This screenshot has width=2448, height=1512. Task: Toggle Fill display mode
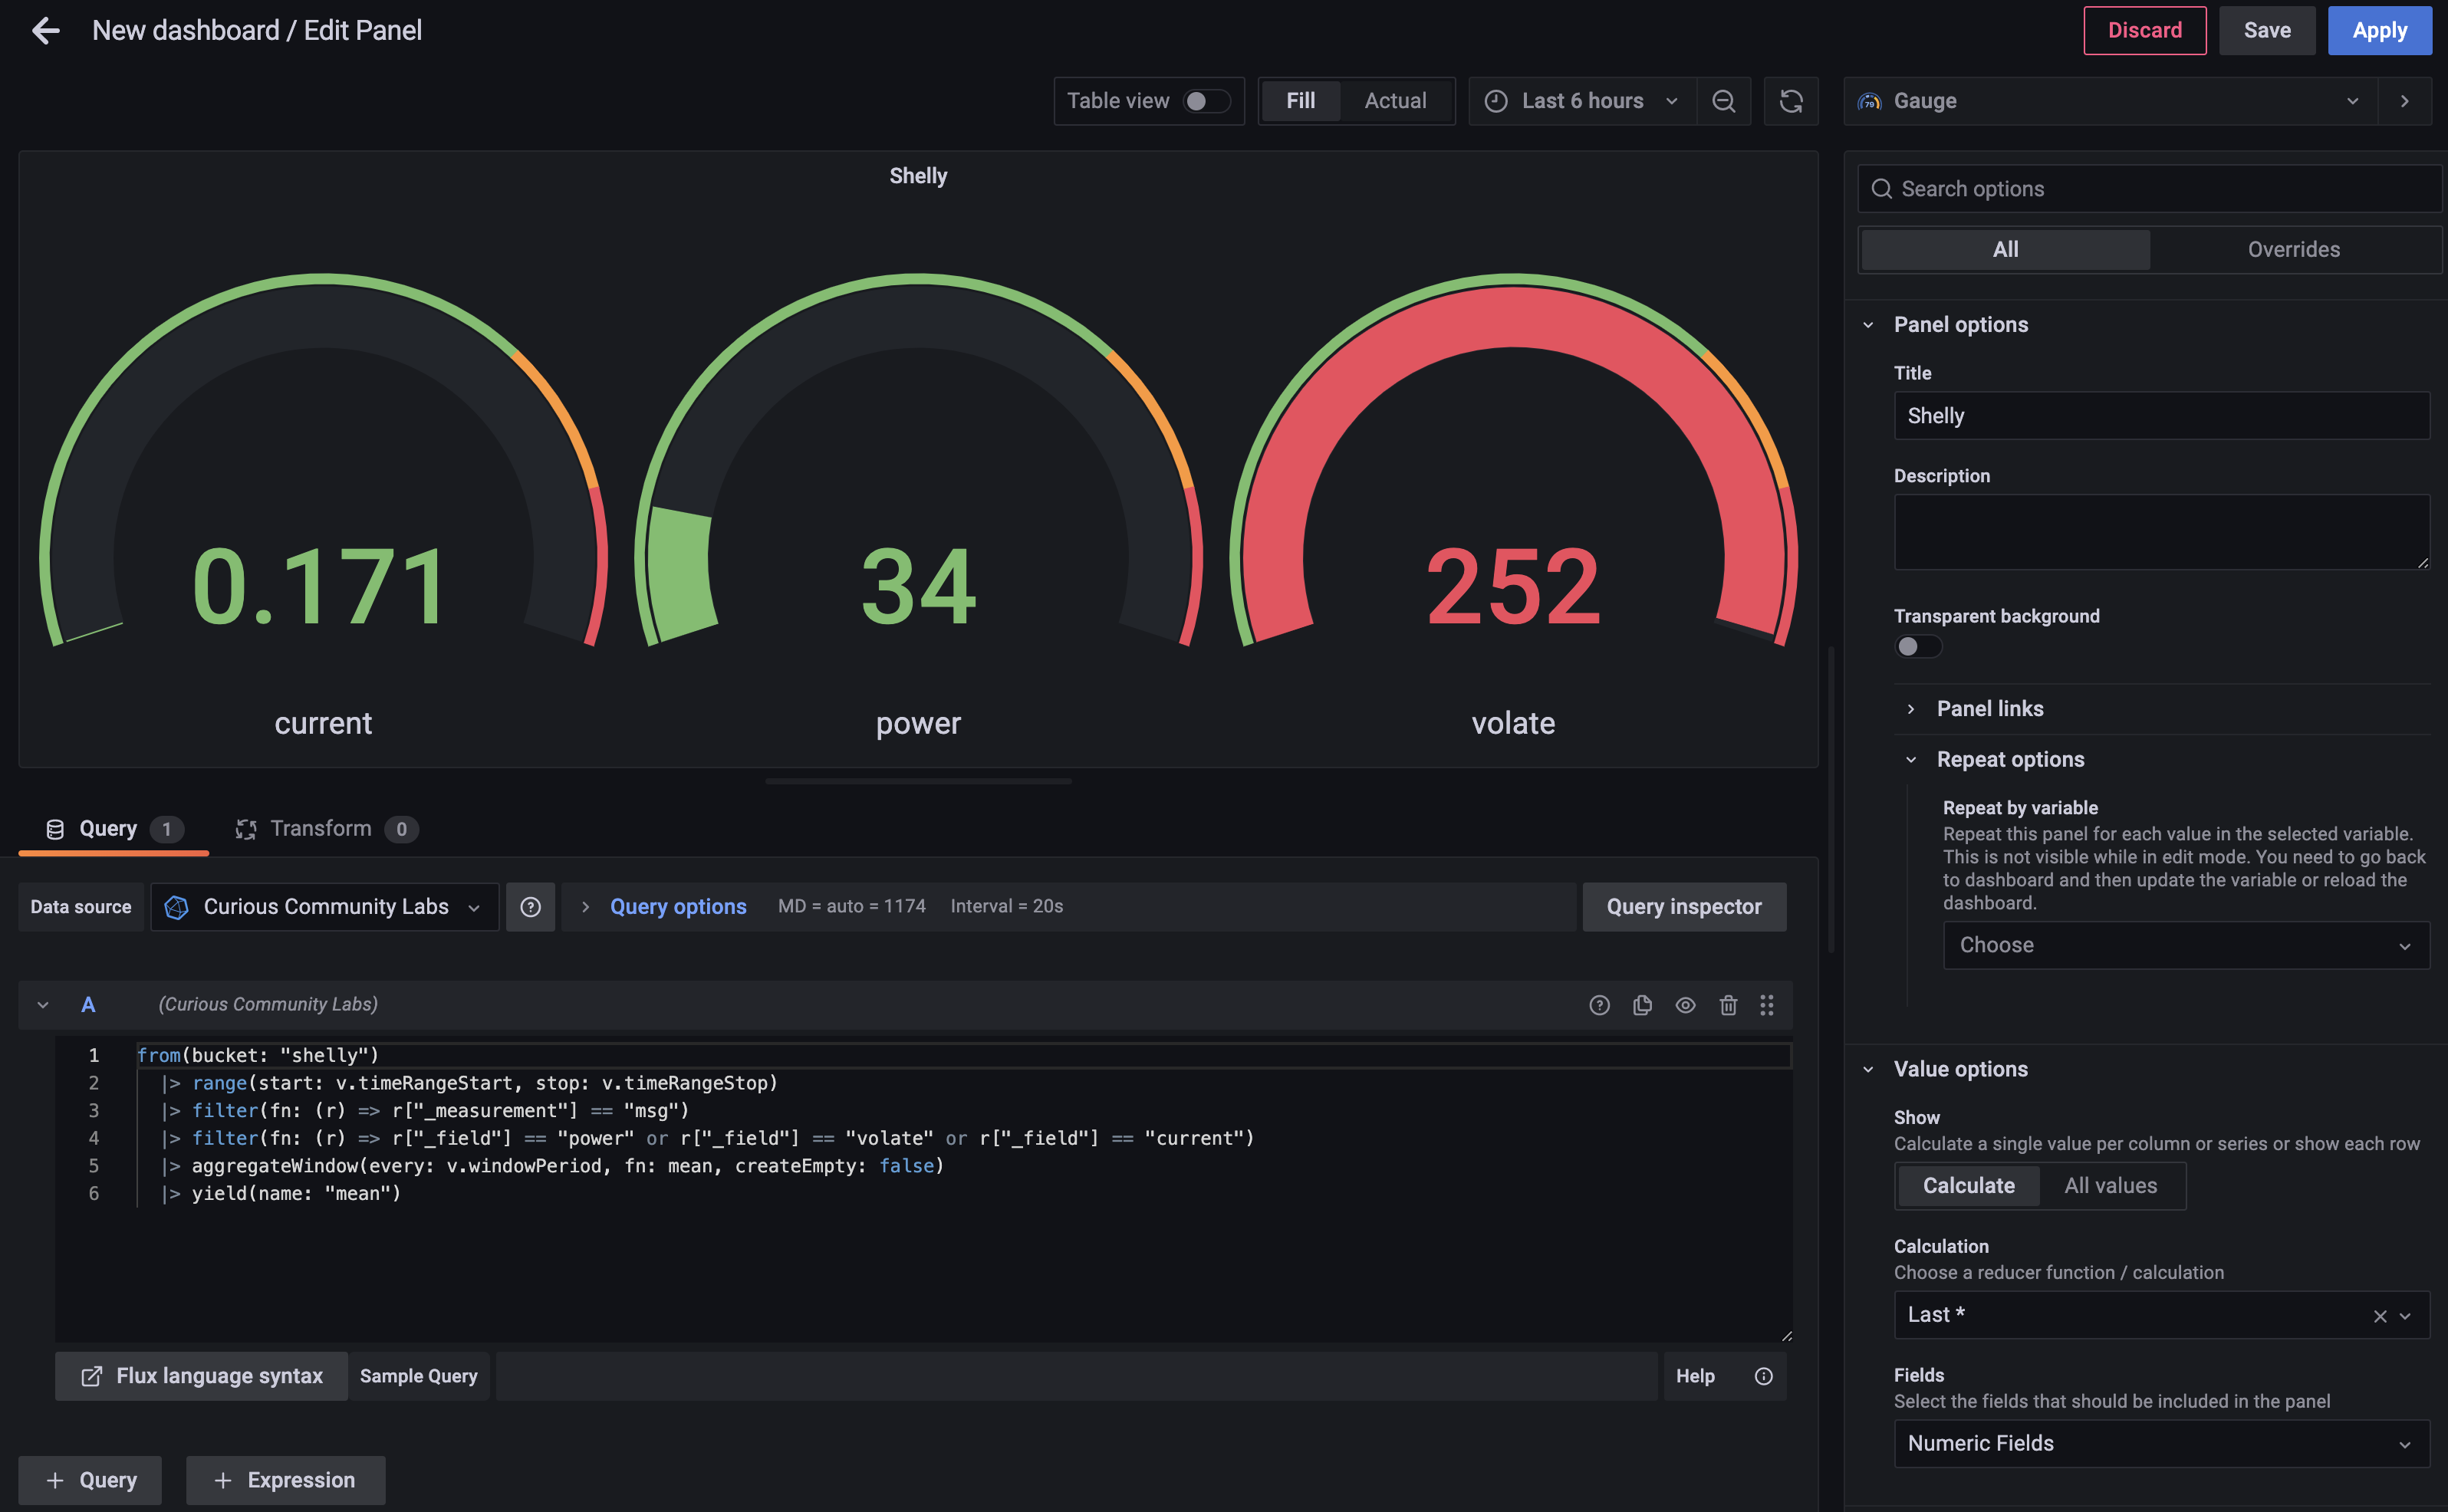1299,100
